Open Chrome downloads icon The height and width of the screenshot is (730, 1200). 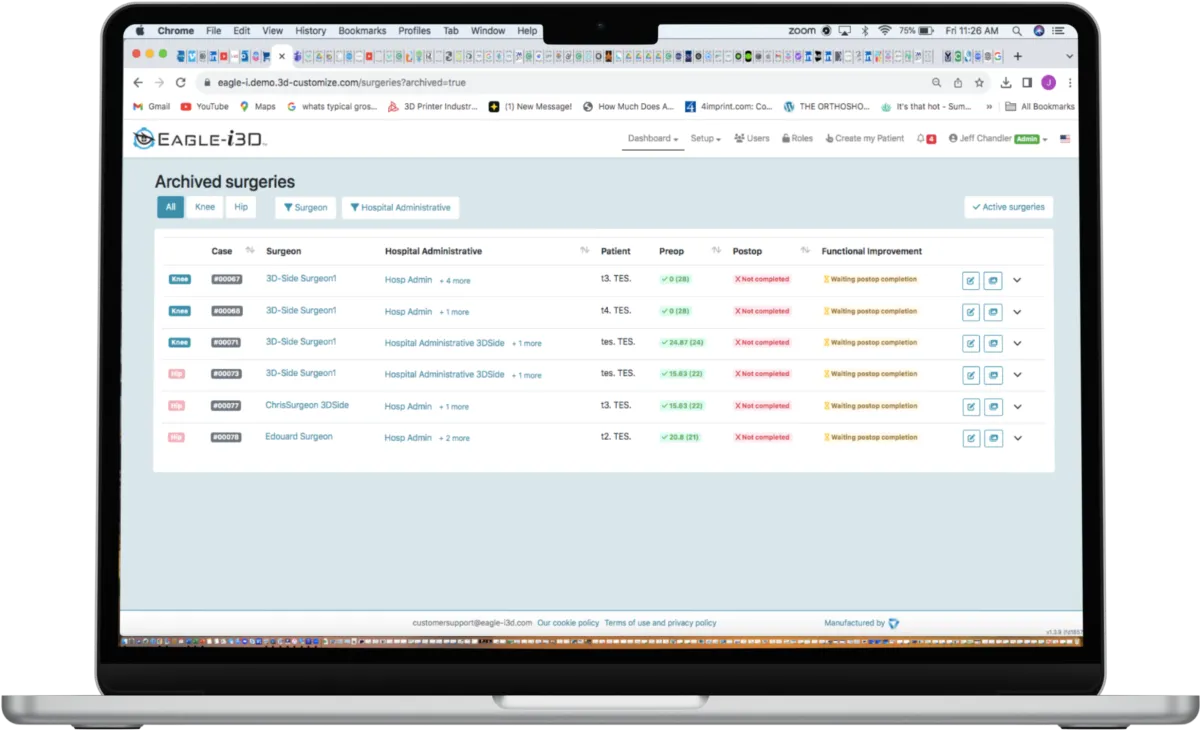coord(1006,83)
